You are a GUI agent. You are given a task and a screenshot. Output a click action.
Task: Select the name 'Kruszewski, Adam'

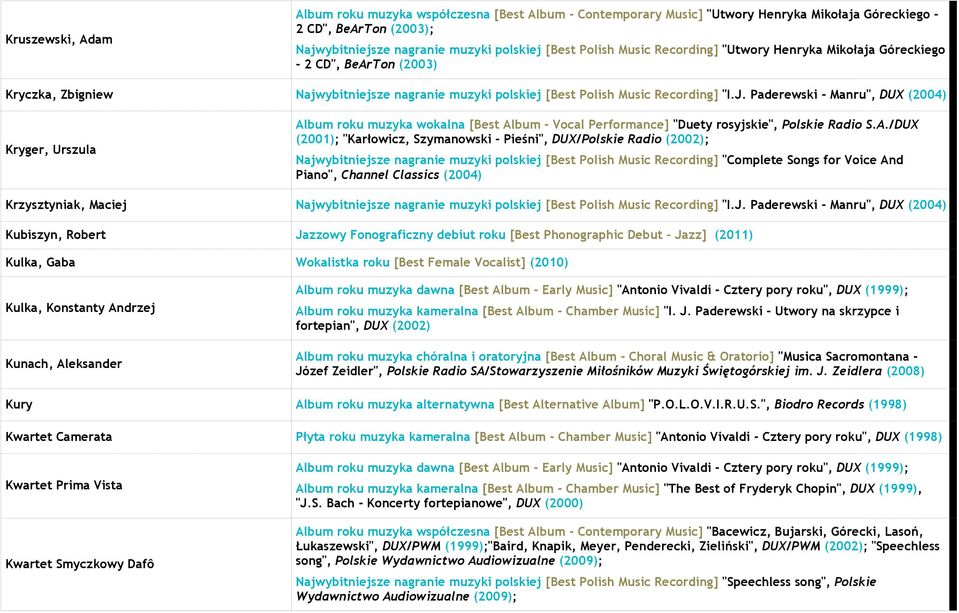point(59,40)
